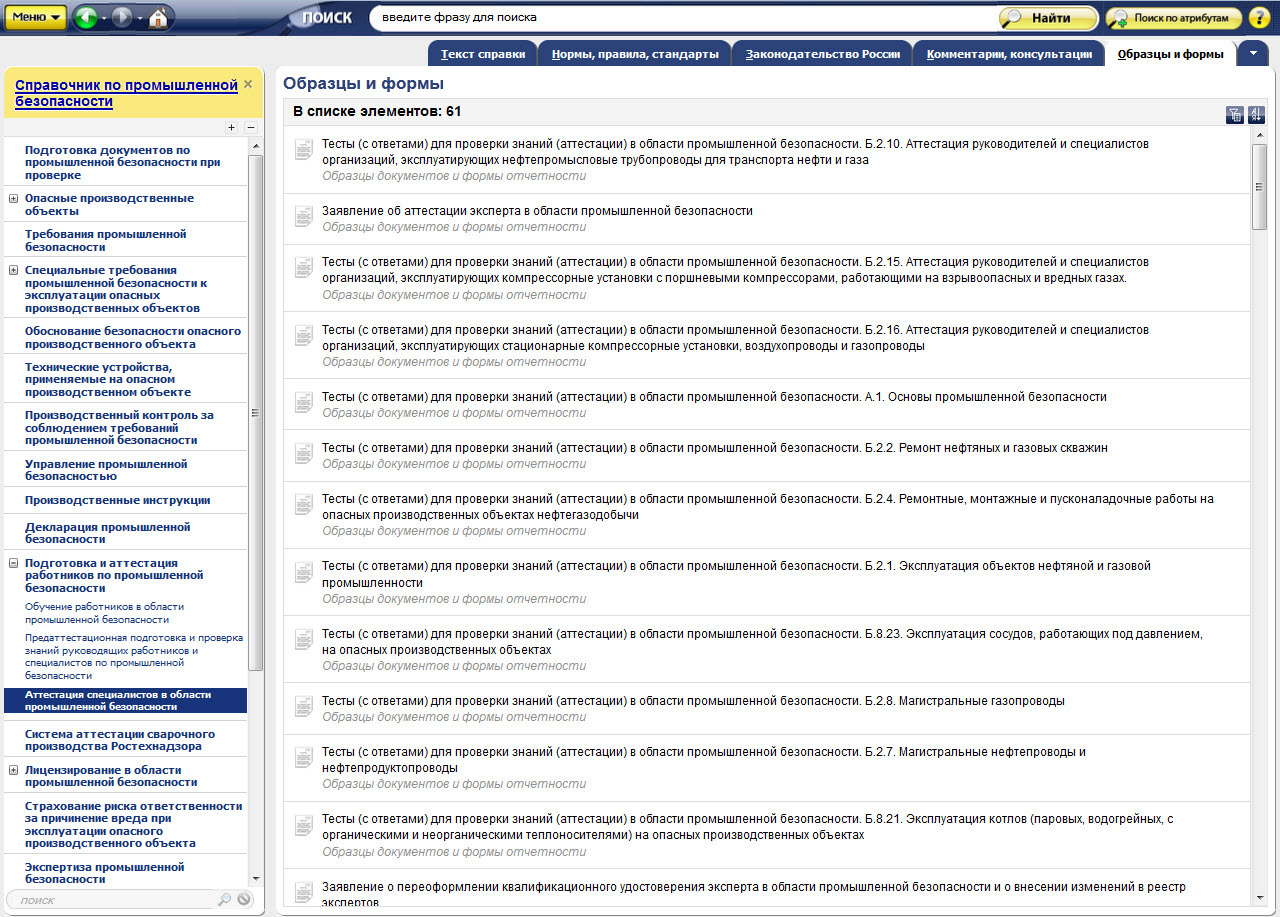Open Заявление об аттестации эксперта document

pos(537,211)
